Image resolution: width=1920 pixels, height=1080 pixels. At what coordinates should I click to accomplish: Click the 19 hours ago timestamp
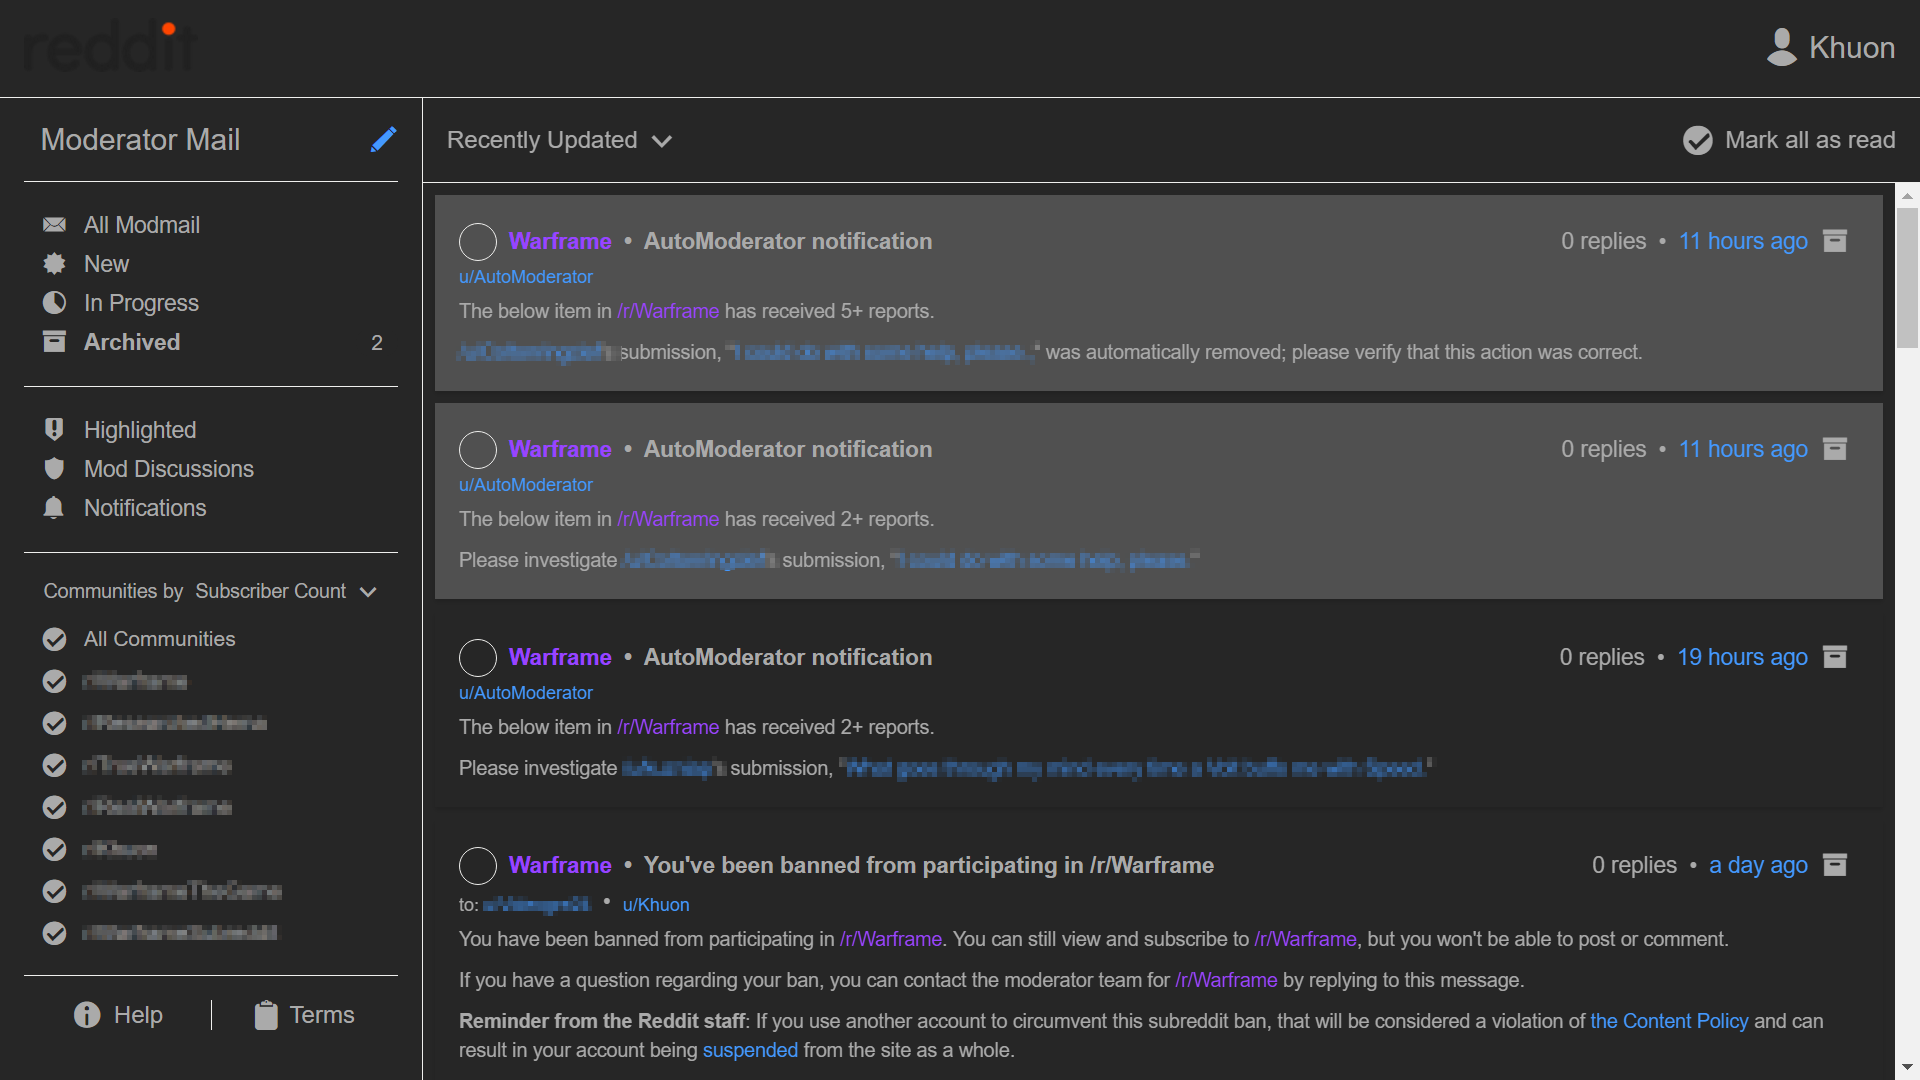tap(1742, 657)
